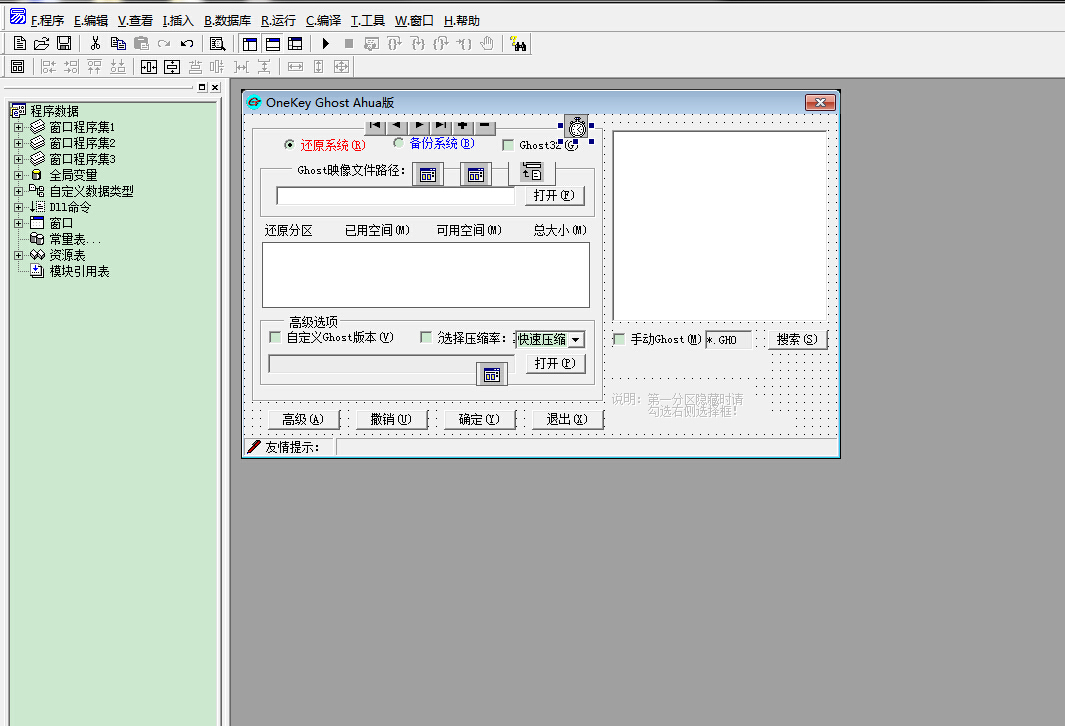Open the F.程序 menu

click(x=48, y=21)
